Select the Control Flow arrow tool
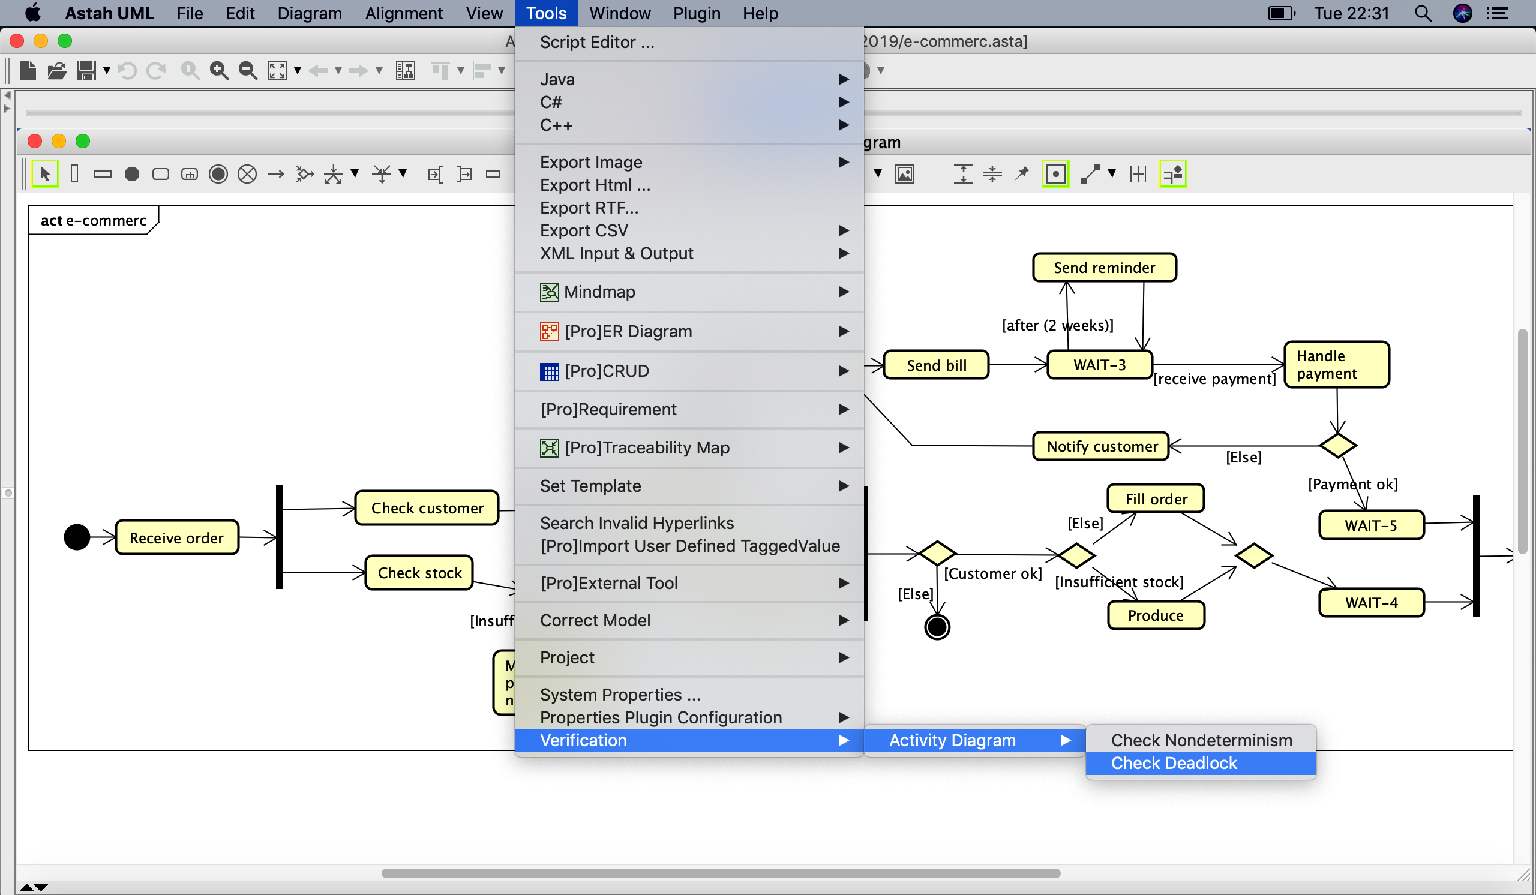The height and width of the screenshot is (895, 1536). pyautogui.click(x=276, y=174)
